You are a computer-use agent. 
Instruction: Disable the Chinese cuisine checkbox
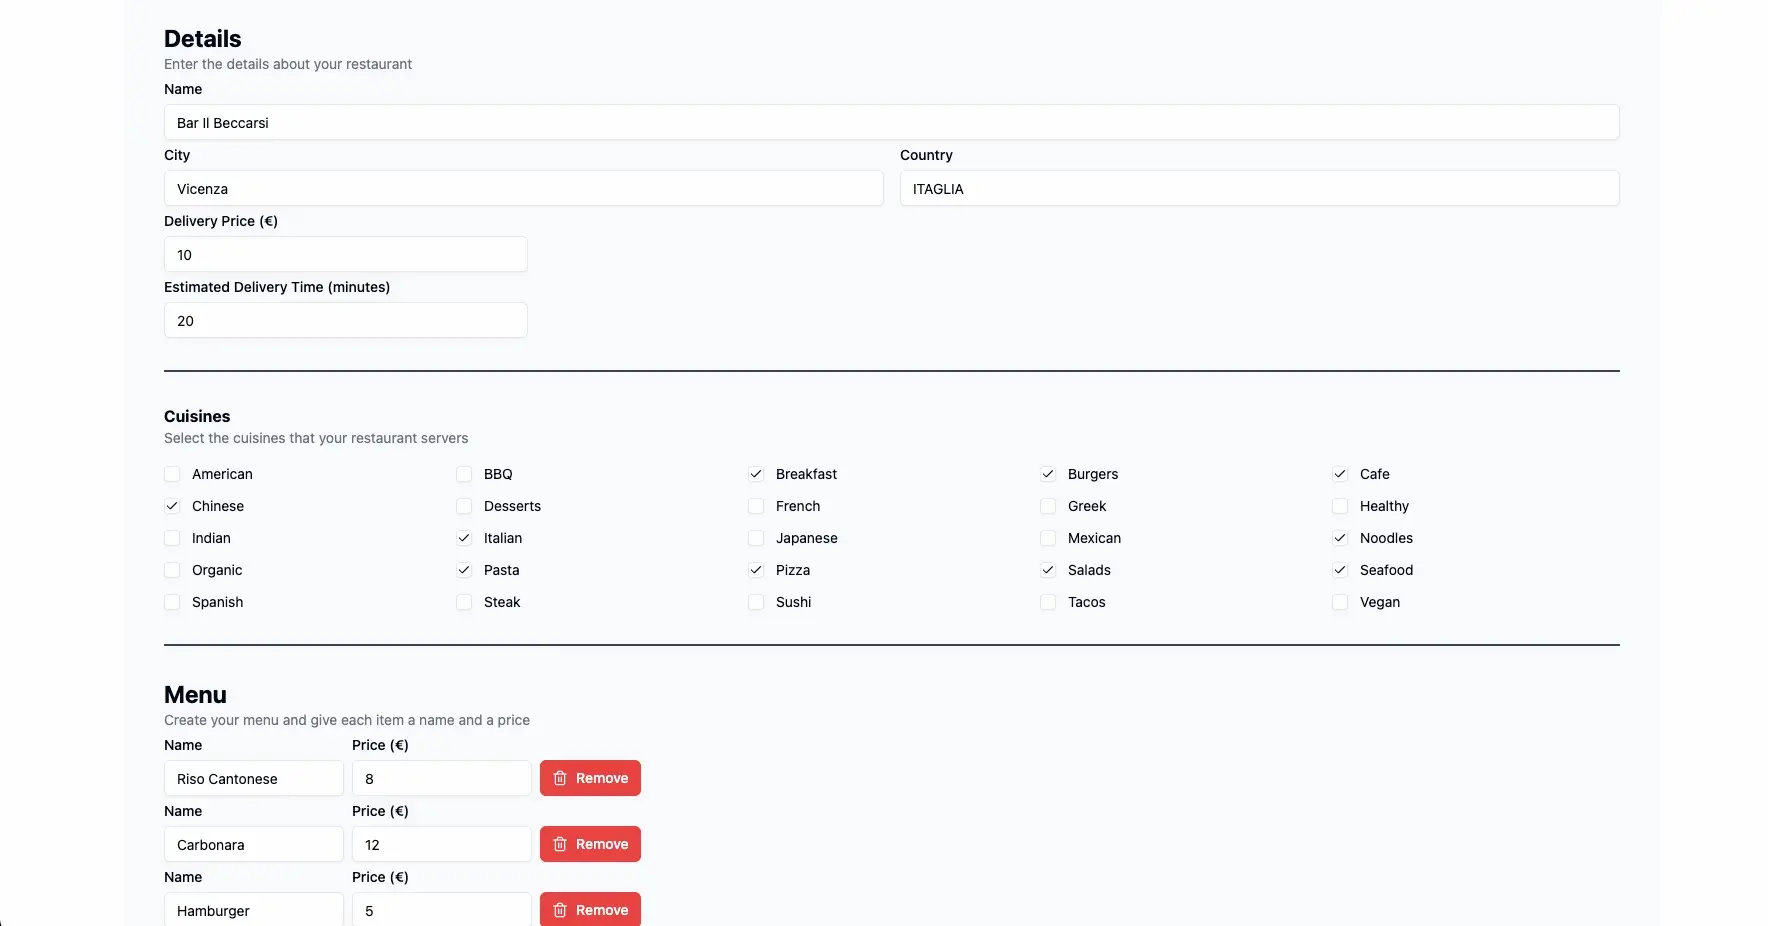pos(171,506)
